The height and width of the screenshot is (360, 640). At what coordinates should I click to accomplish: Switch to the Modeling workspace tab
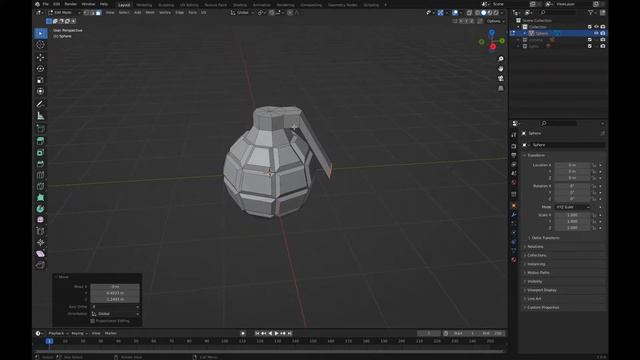[144, 5]
